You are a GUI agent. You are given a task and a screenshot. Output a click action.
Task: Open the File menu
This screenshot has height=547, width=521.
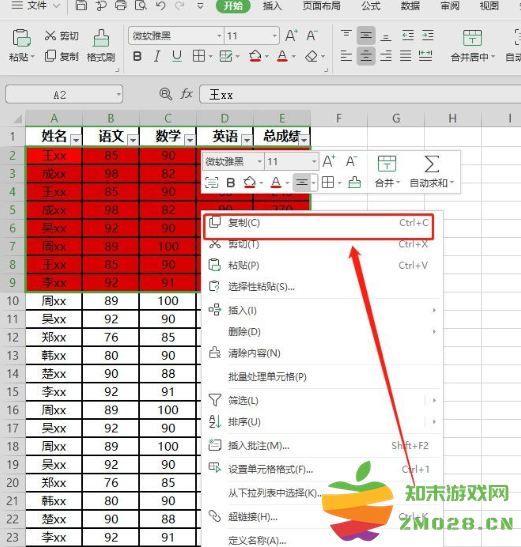point(36,5)
